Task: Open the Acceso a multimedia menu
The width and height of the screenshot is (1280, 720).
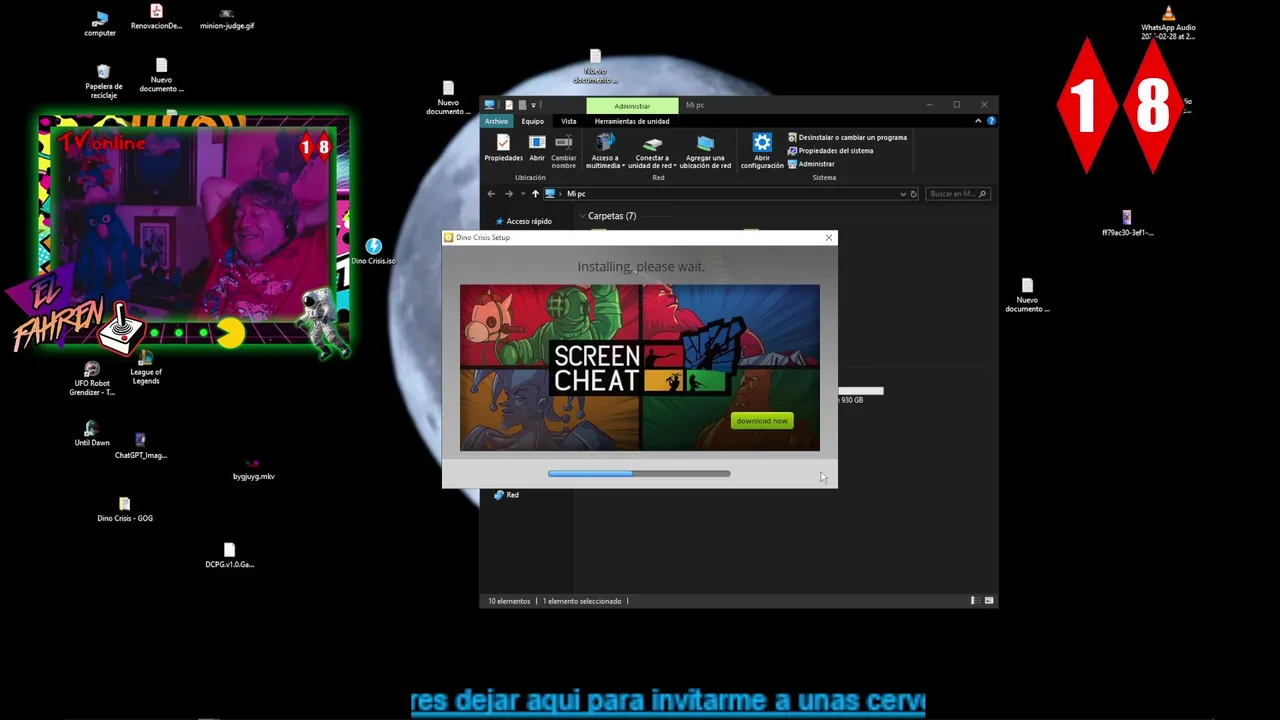Action: (604, 151)
